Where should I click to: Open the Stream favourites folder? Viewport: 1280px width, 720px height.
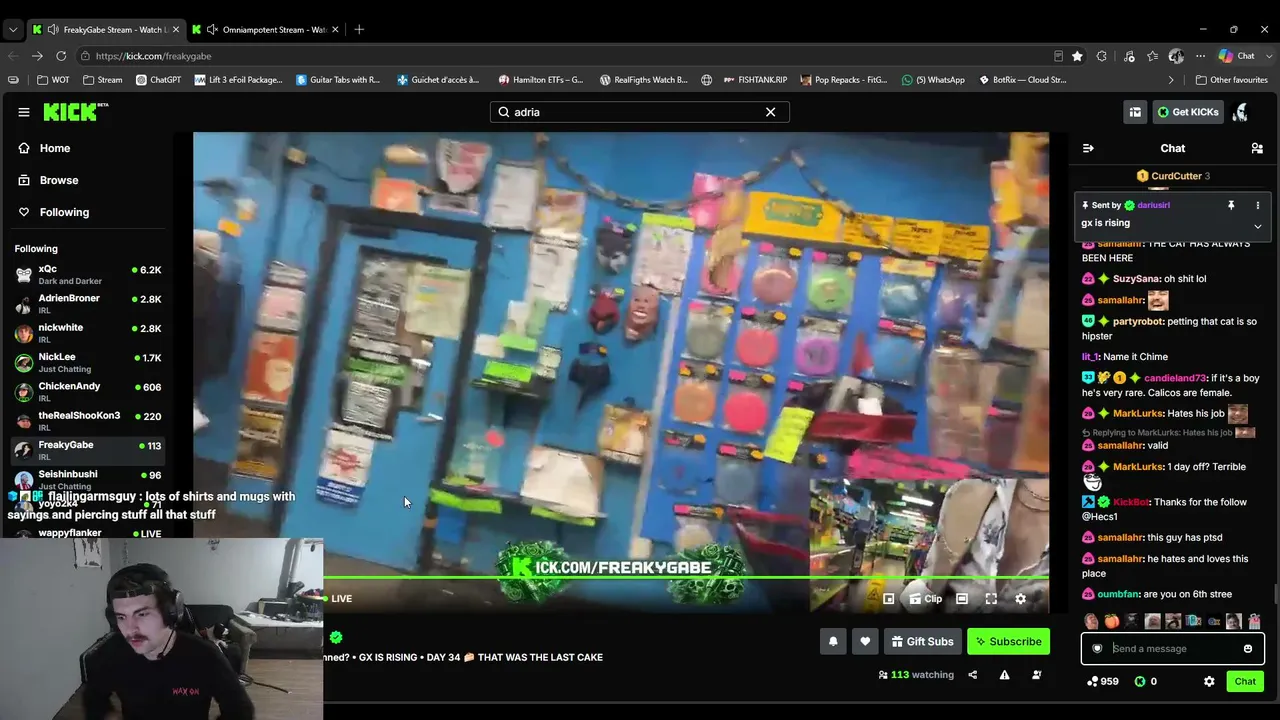pyautogui.click(x=102, y=80)
